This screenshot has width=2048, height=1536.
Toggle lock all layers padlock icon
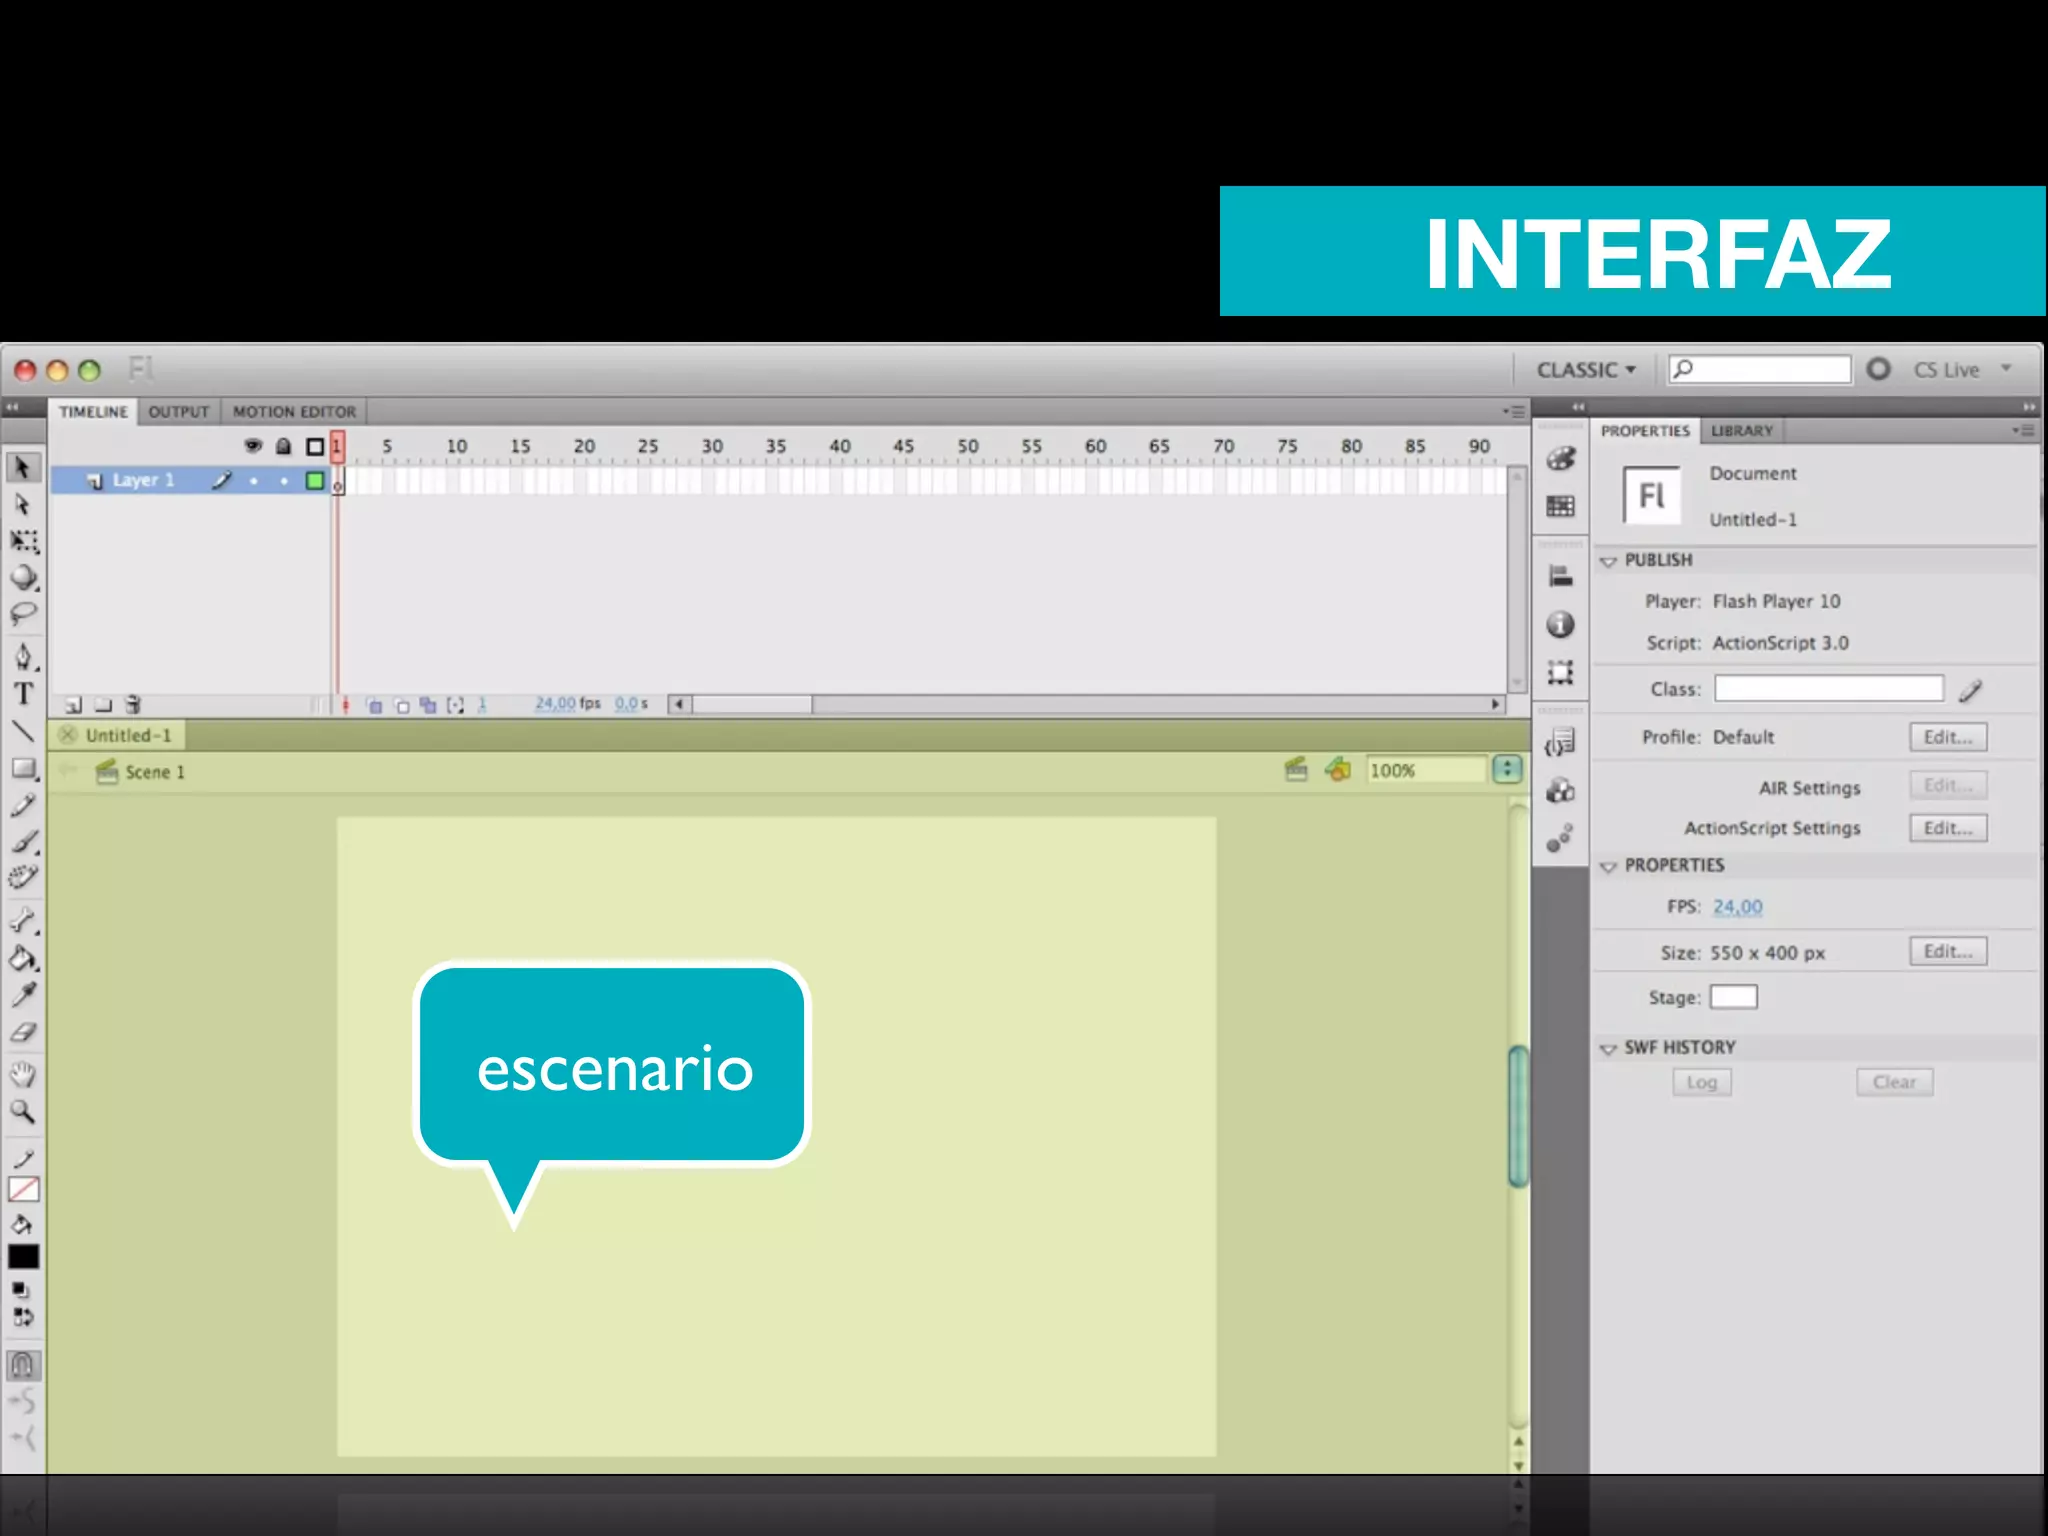284,446
